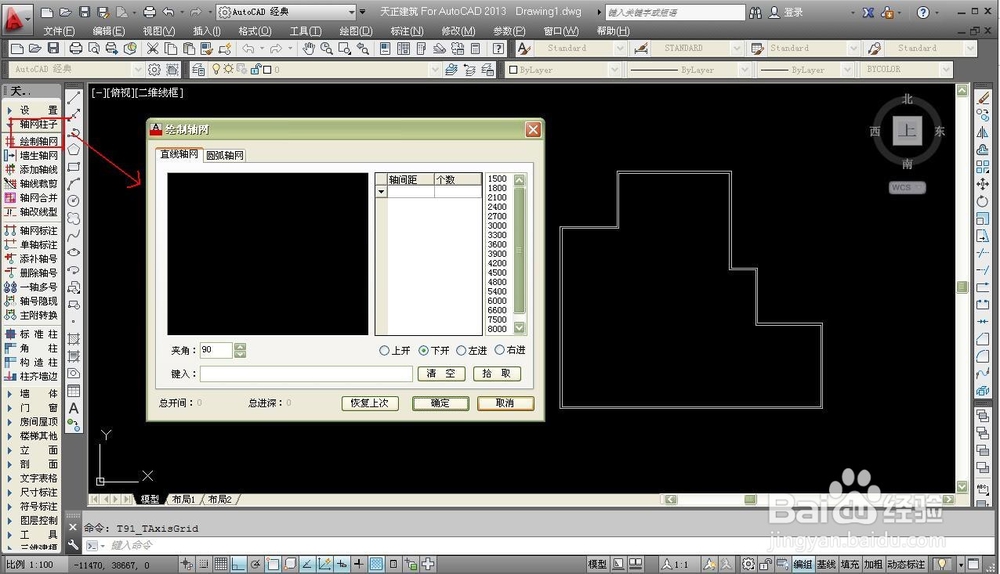Click 绘制轴网 in the left panel
1000x574 pixels.
pos(33,141)
